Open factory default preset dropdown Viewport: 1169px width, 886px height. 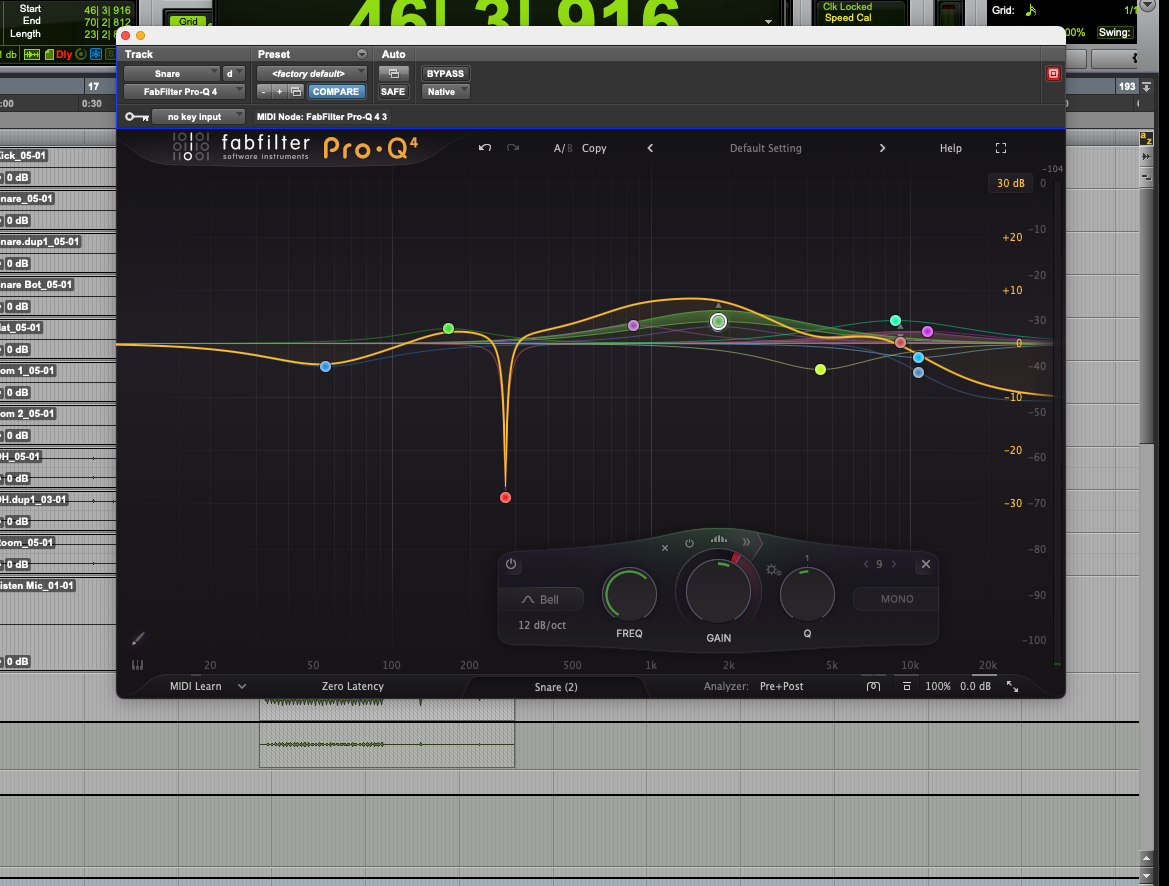point(312,73)
